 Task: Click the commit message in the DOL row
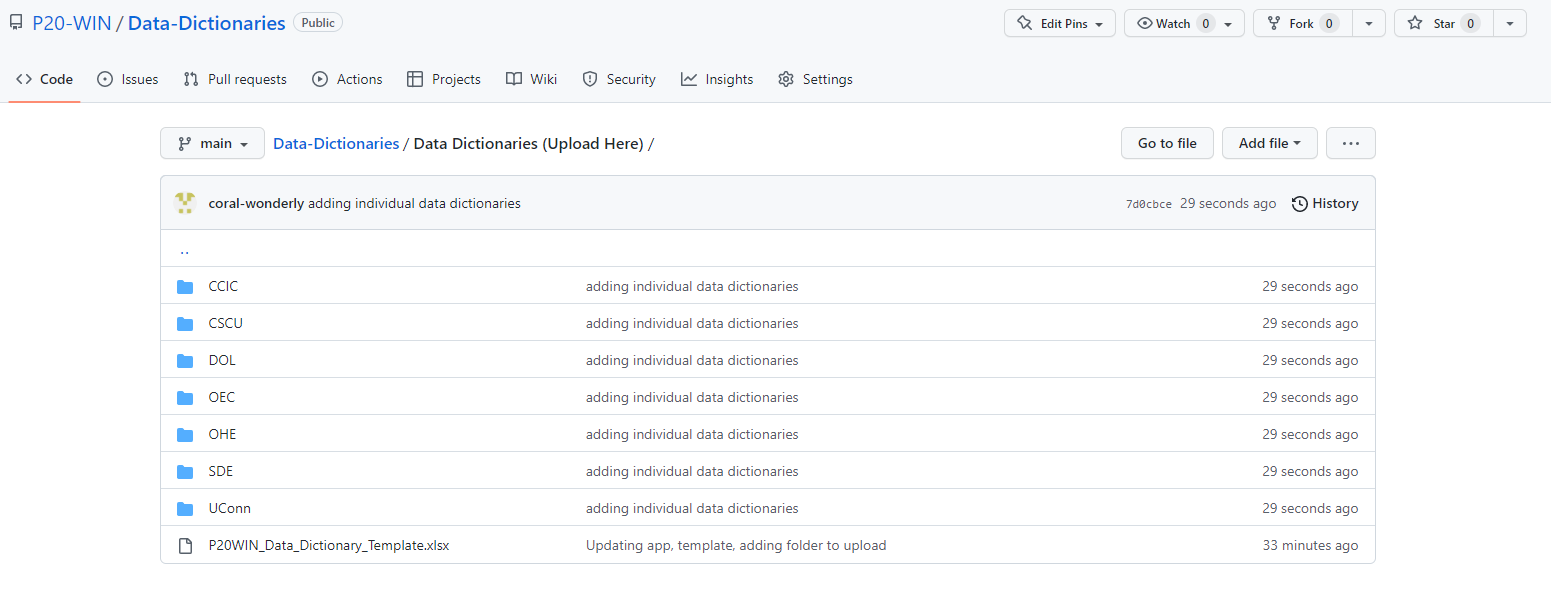692,360
